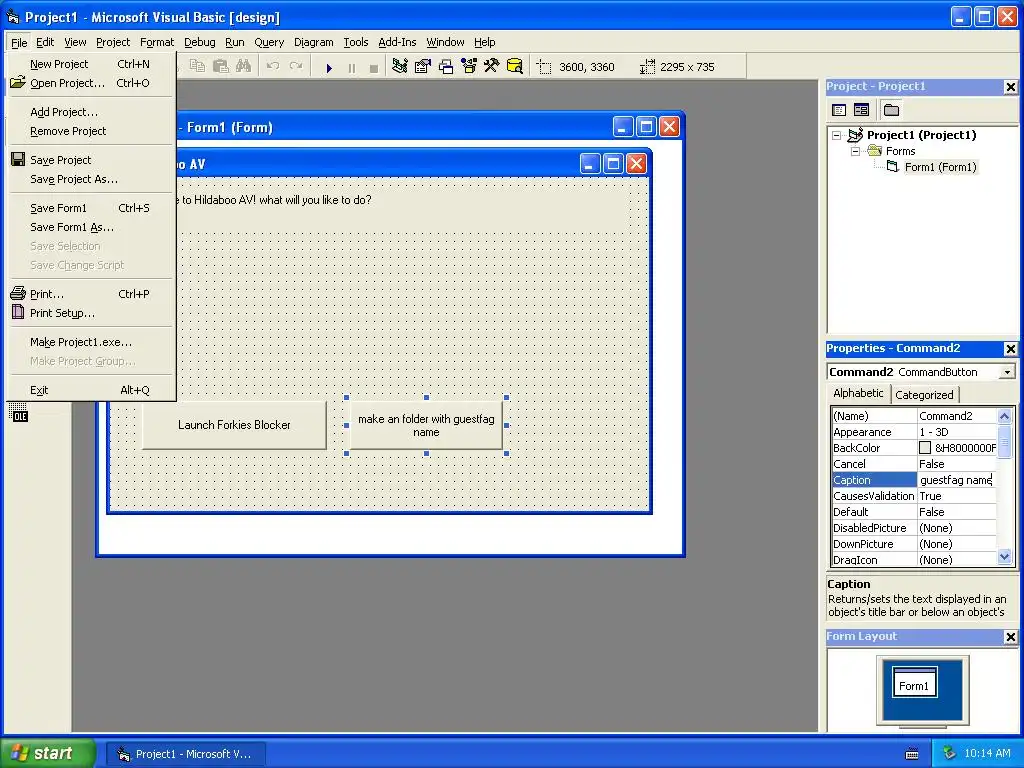Open the Properties Window toolbar icon
Screen dimensions: 1024x768
423,66
